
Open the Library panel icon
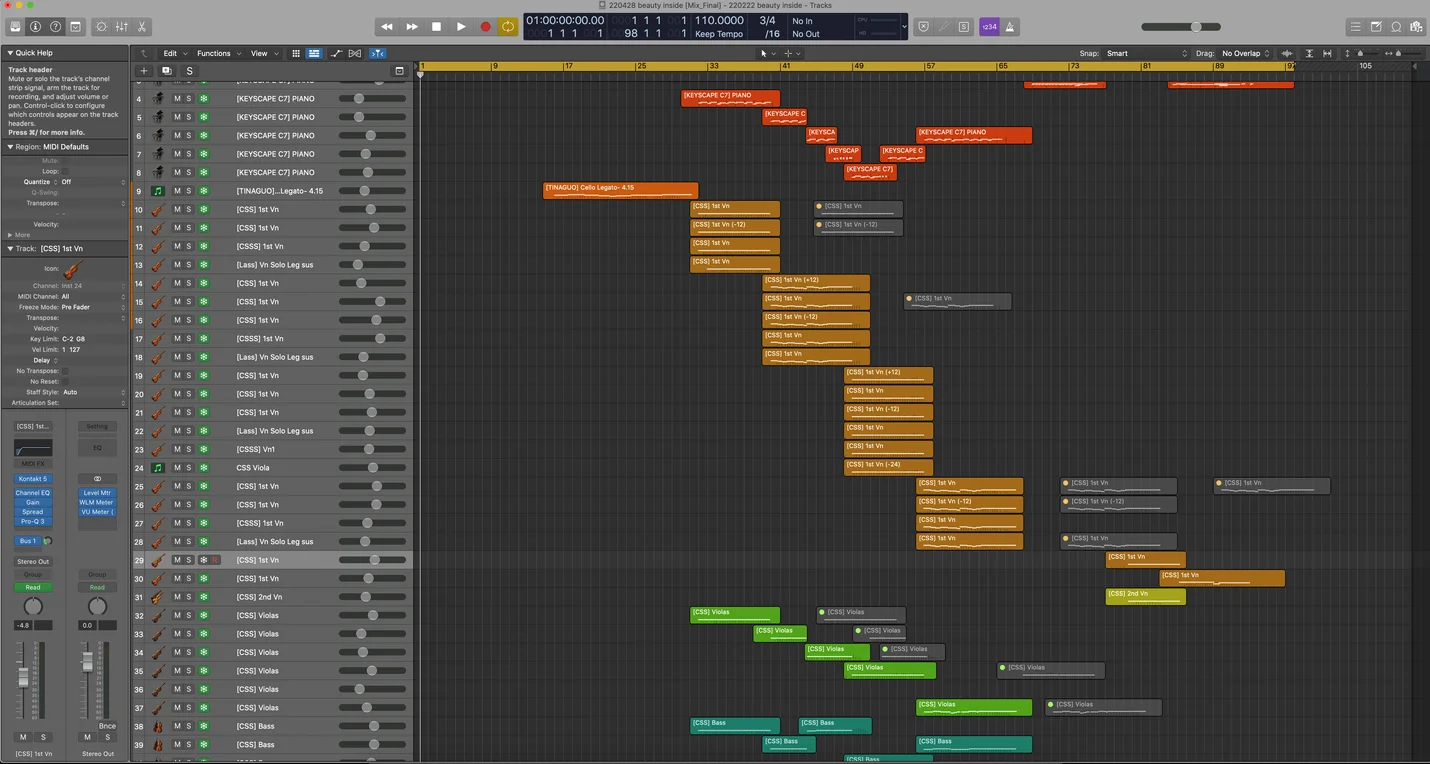click(x=15, y=26)
